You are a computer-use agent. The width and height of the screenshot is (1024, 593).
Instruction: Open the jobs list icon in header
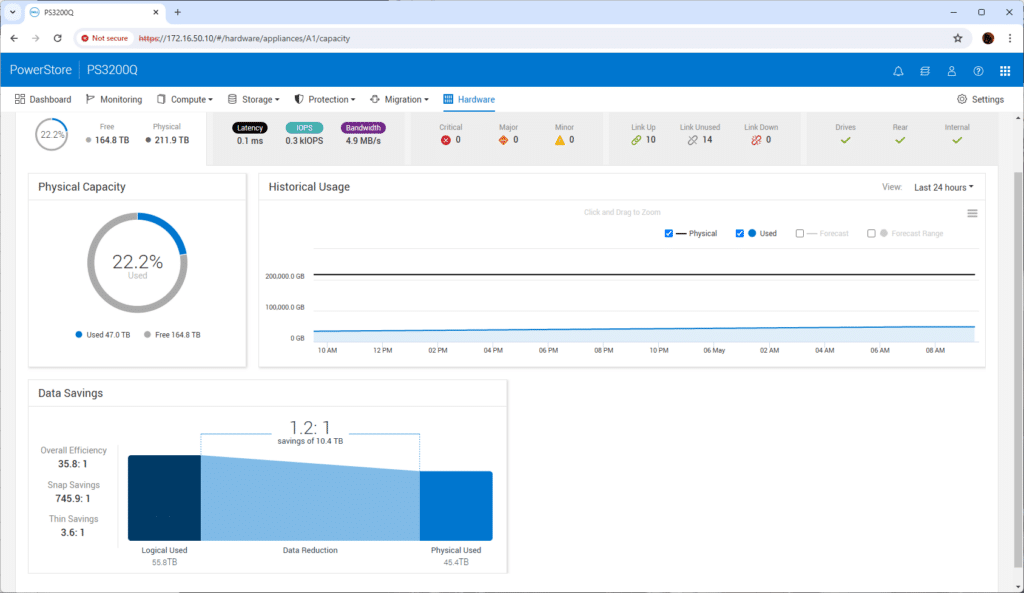925,71
